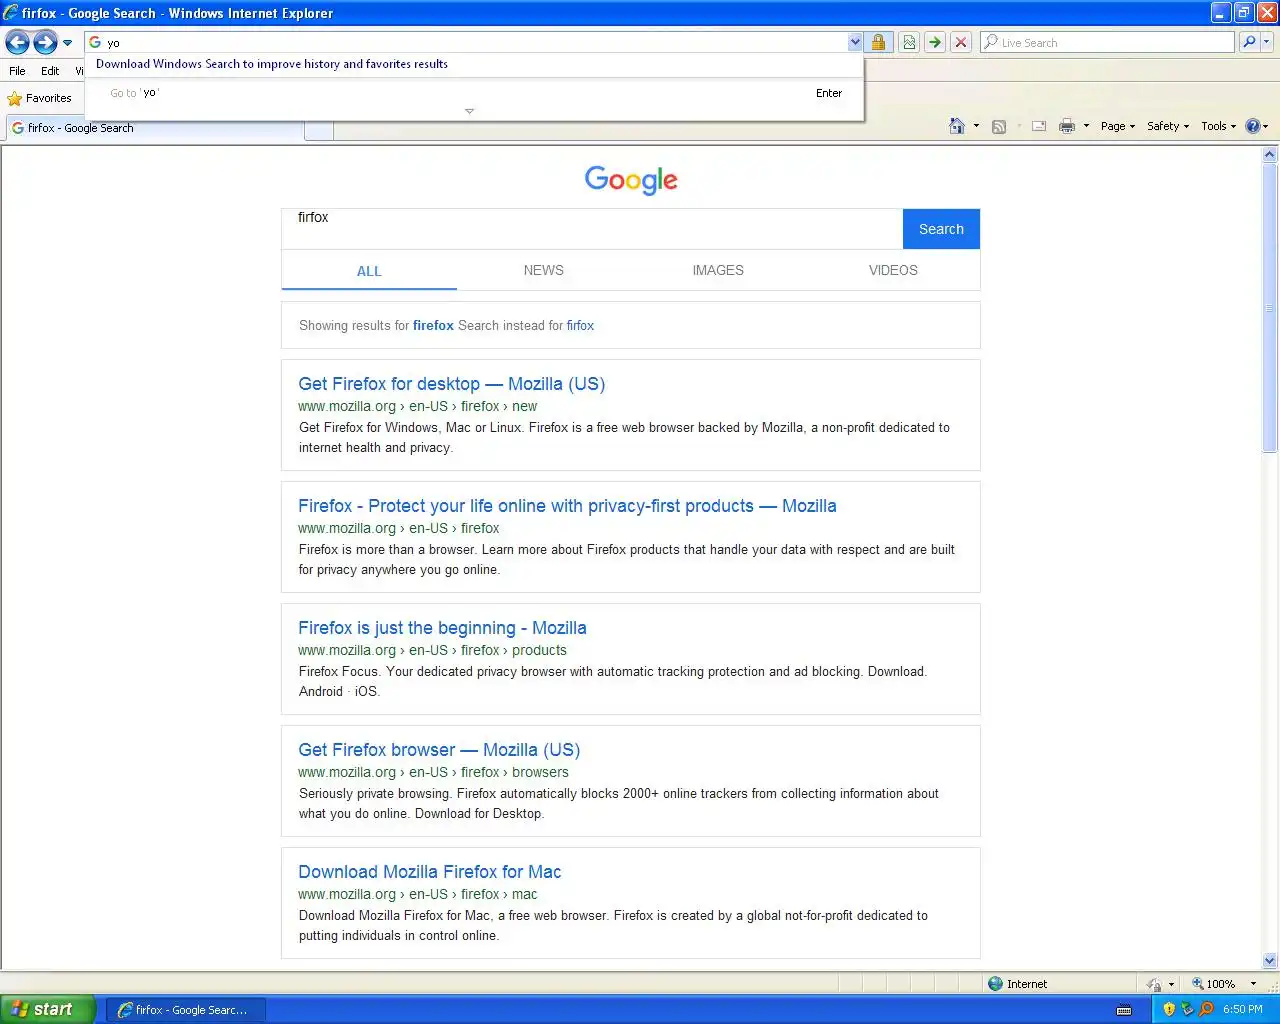Click the Protected Mode lock icon in status bar
The height and width of the screenshot is (1024, 1280).
[x=1155, y=984]
